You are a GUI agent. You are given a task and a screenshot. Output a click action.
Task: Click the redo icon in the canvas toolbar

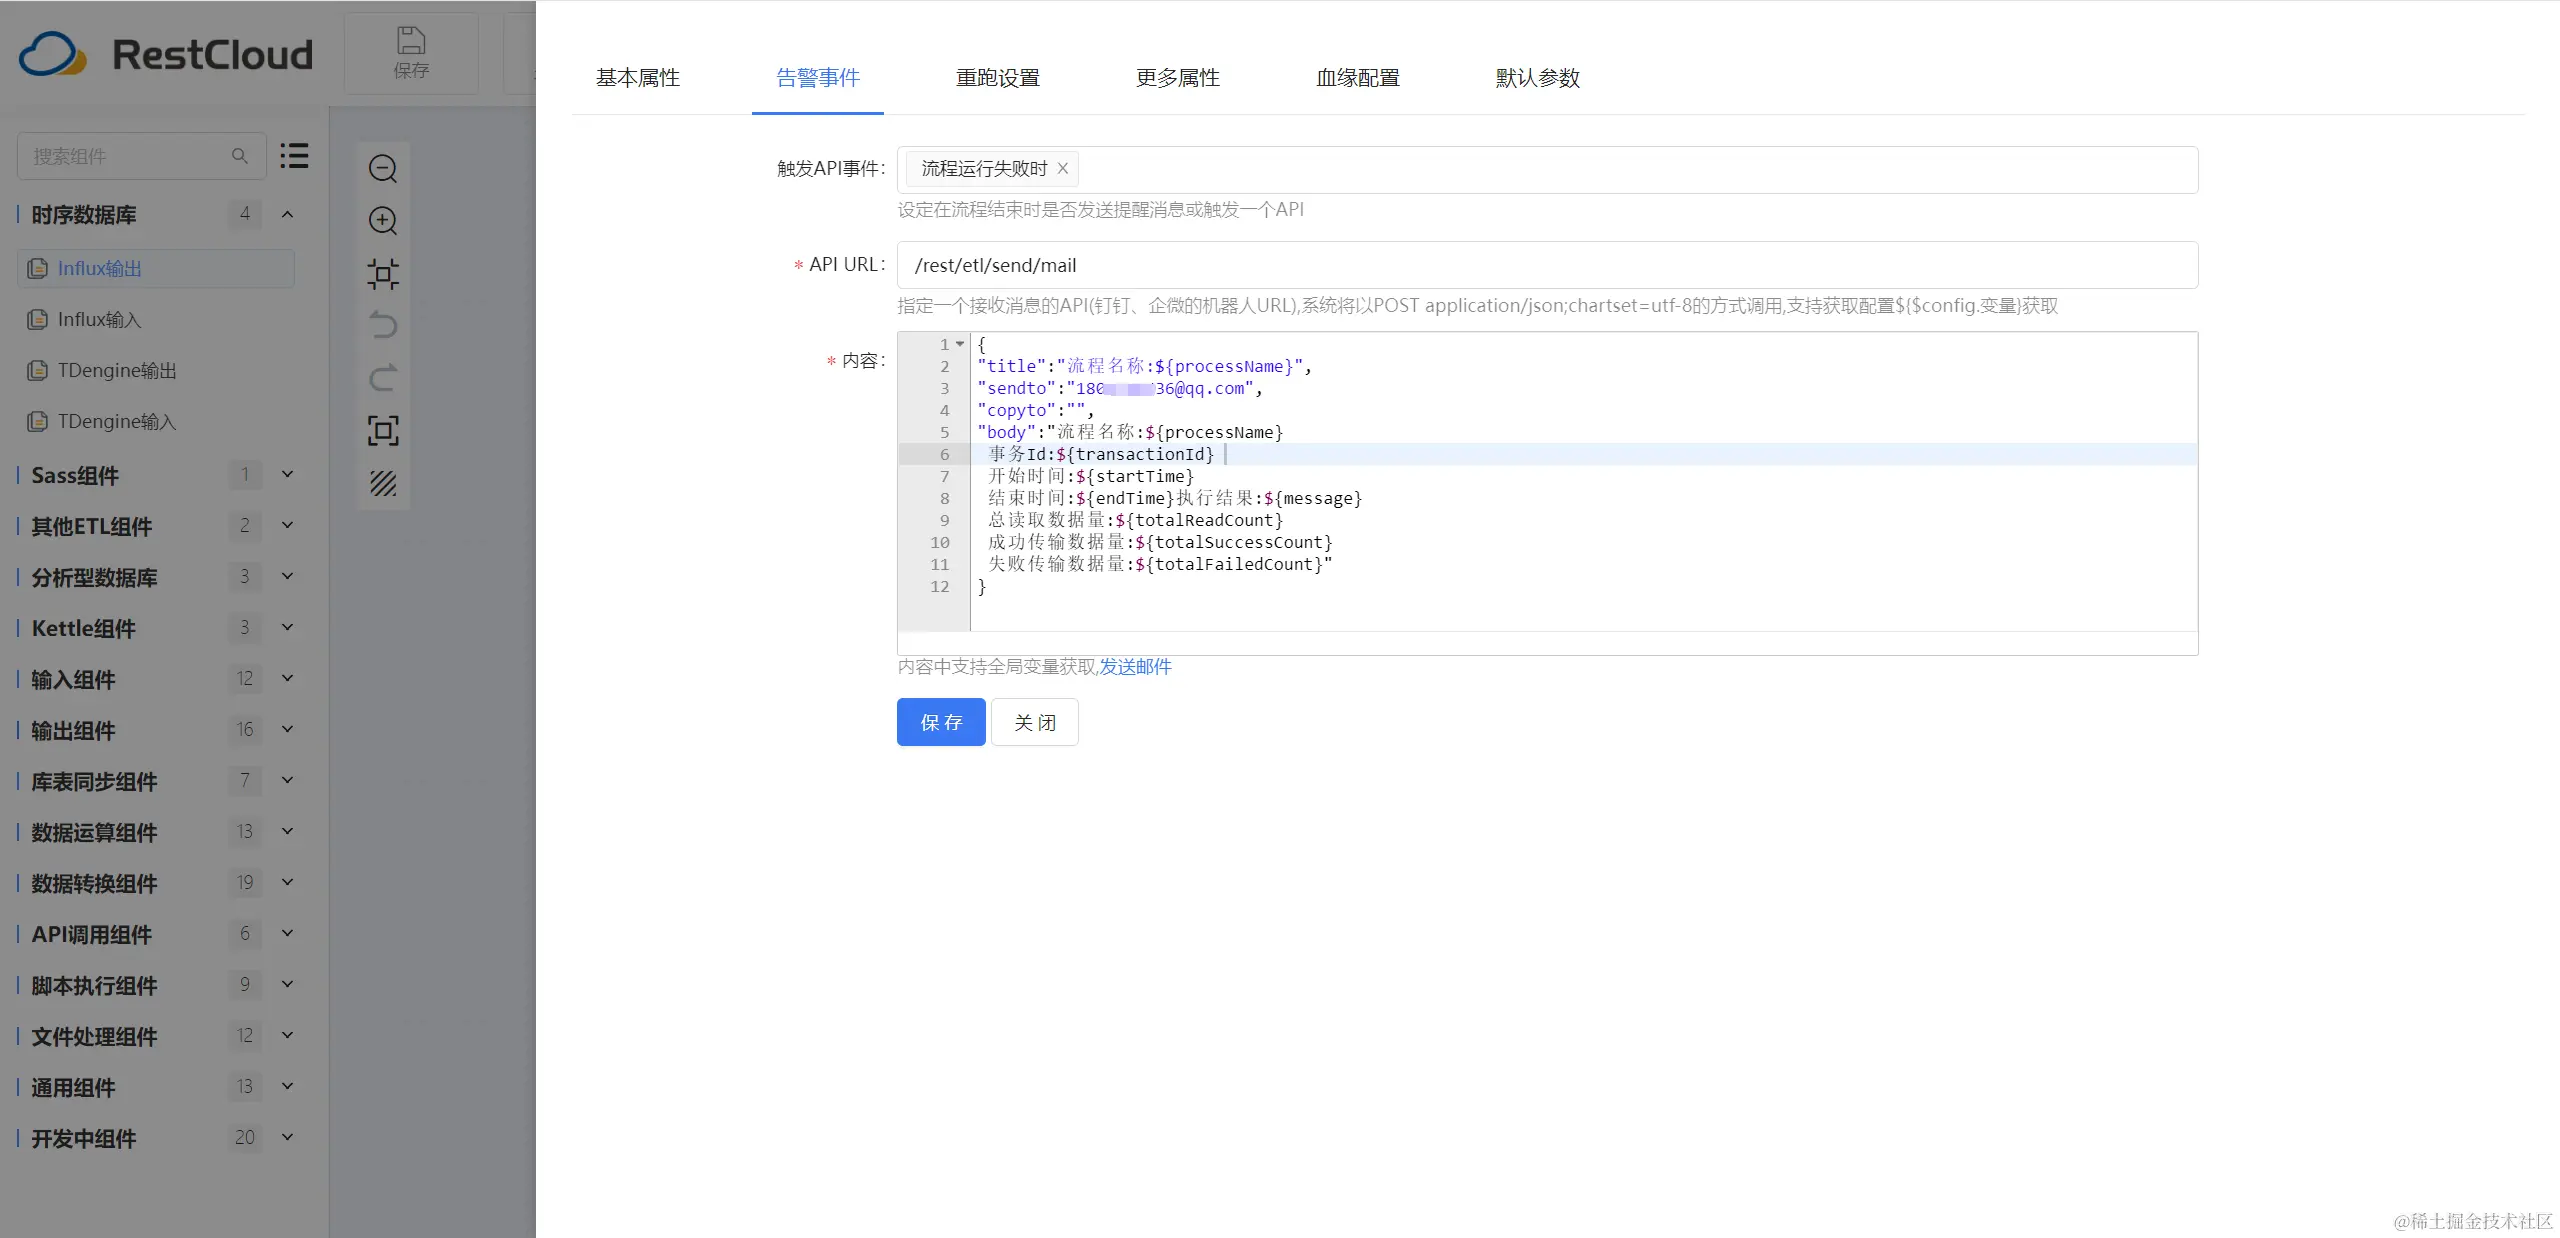383,378
